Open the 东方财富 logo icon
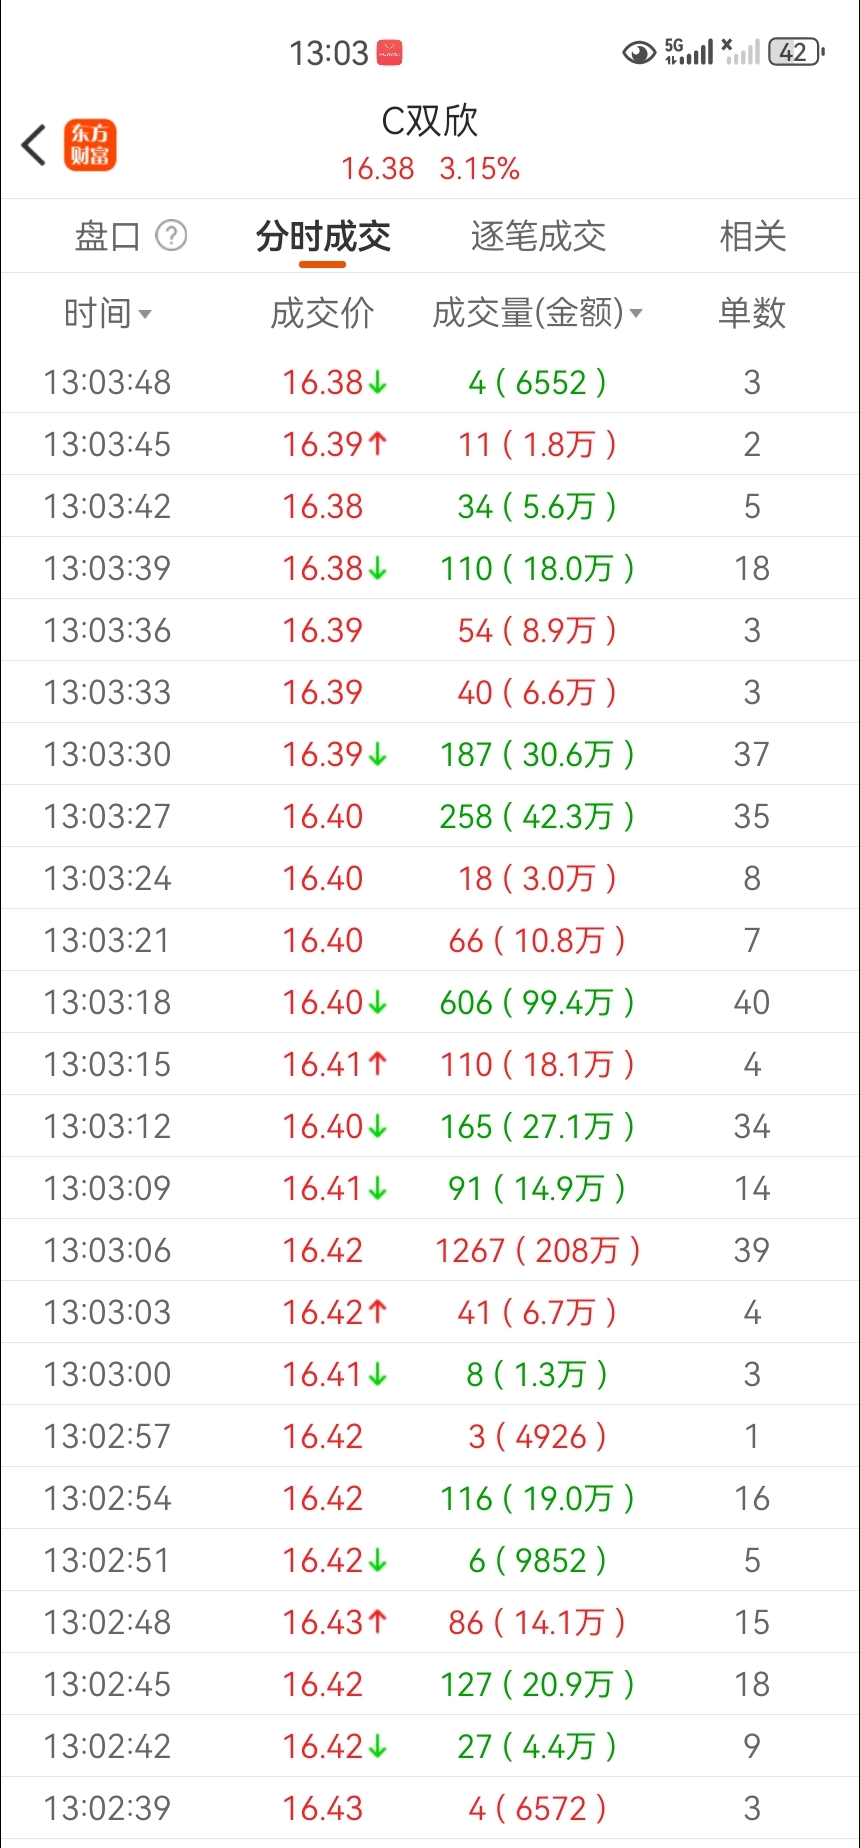This screenshot has width=860, height=1848. [90, 145]
